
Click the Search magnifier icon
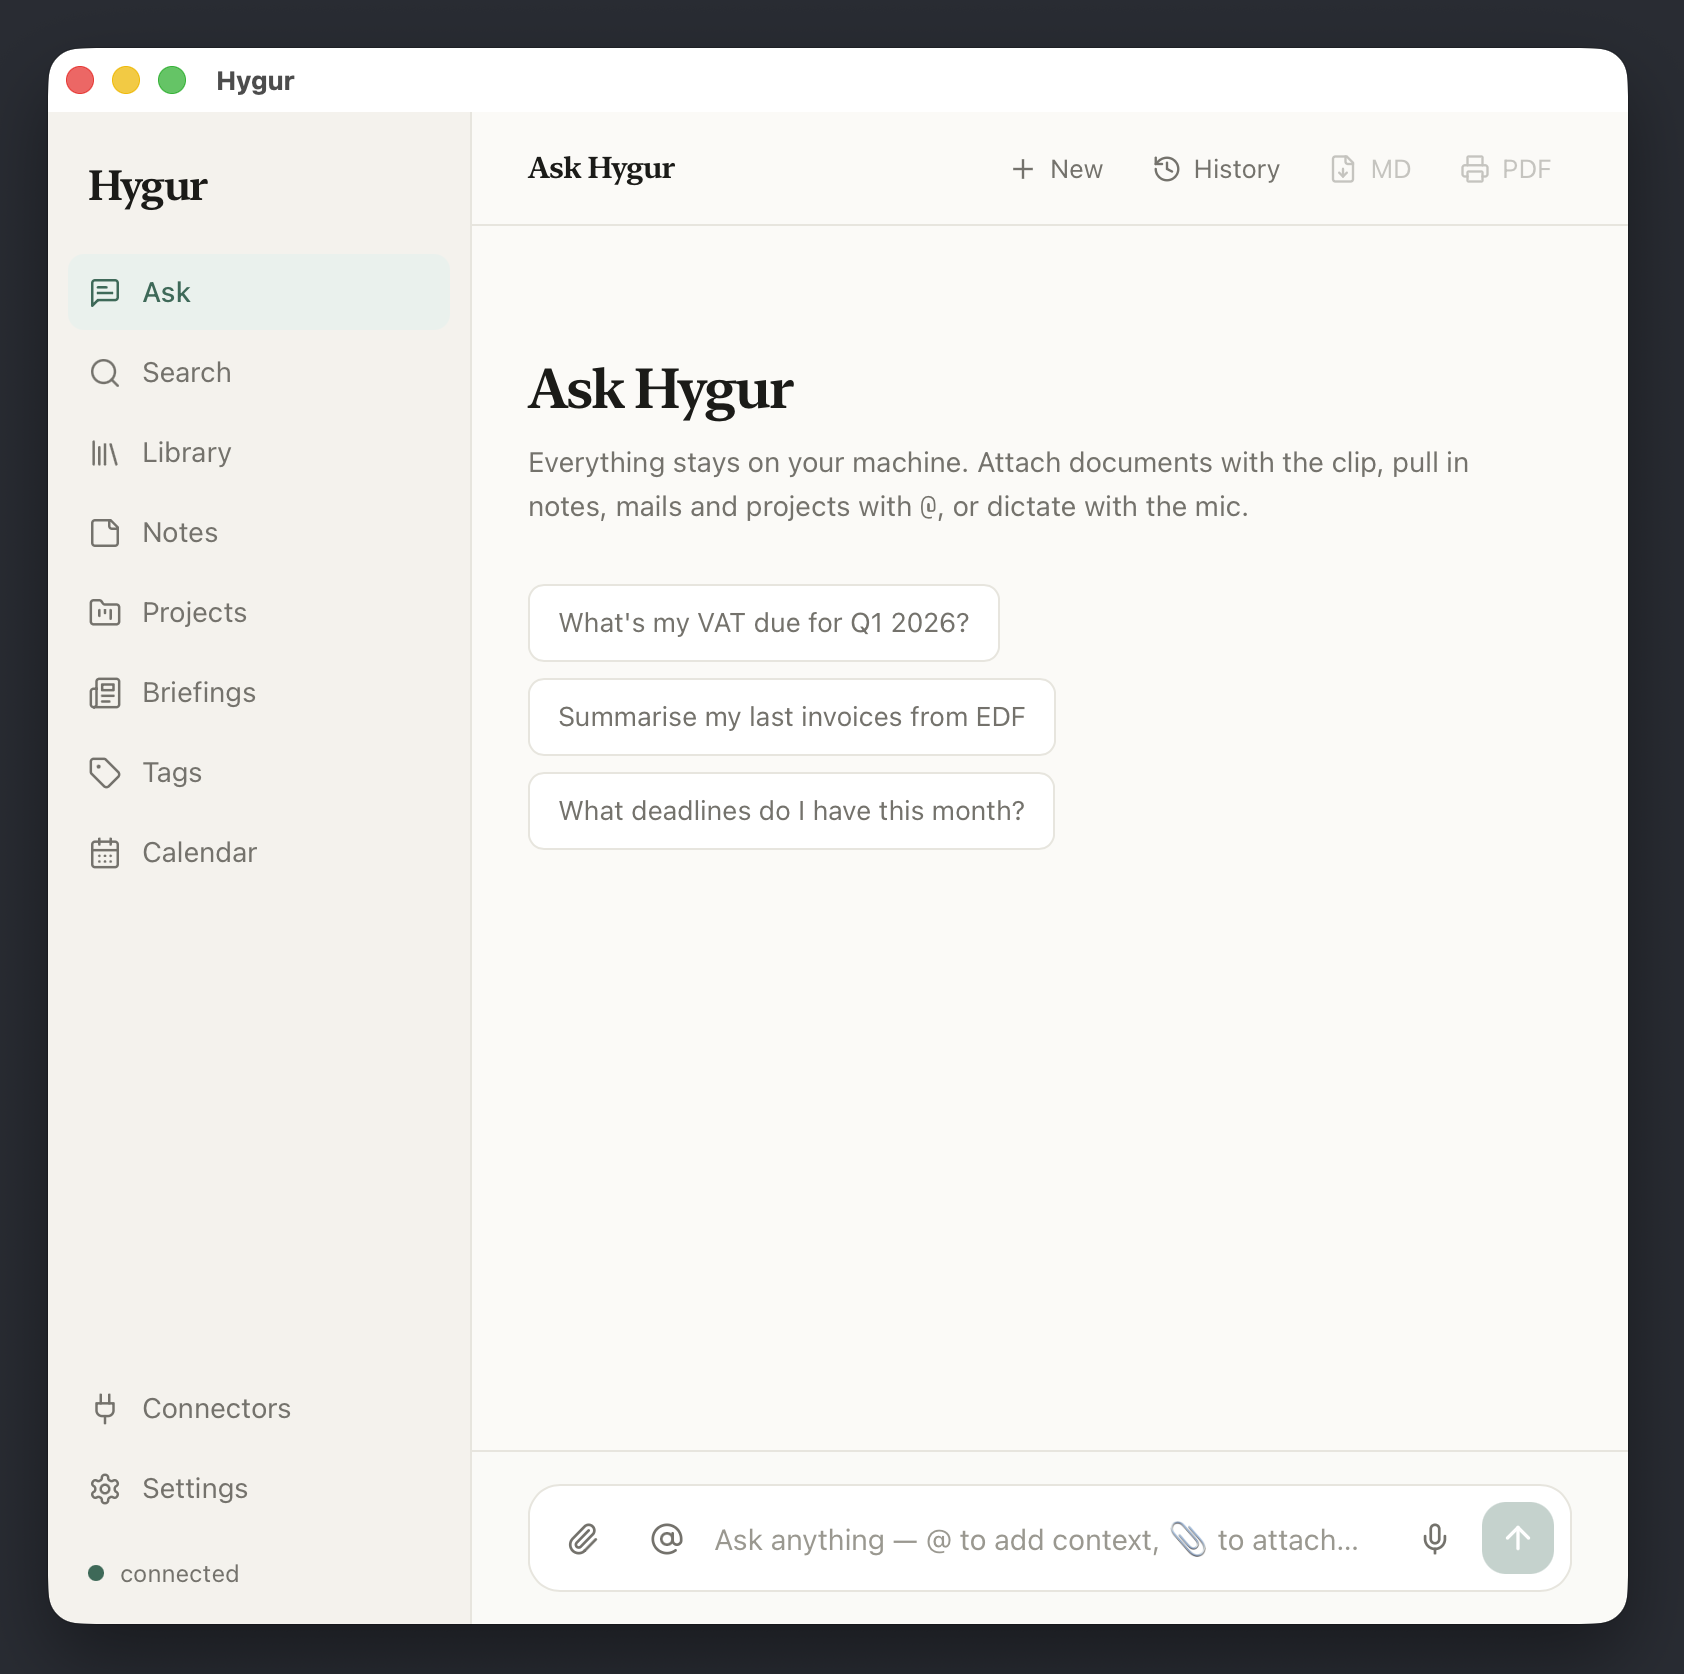pyautogui.click(x=105, y=372)
